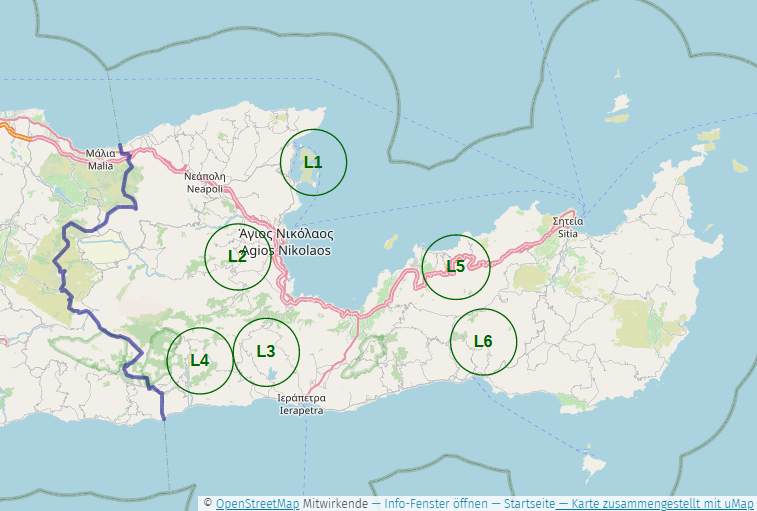Open the OpenStreetMap attribution link
Viewport: 757px width, 511px height.
point(257,503)
